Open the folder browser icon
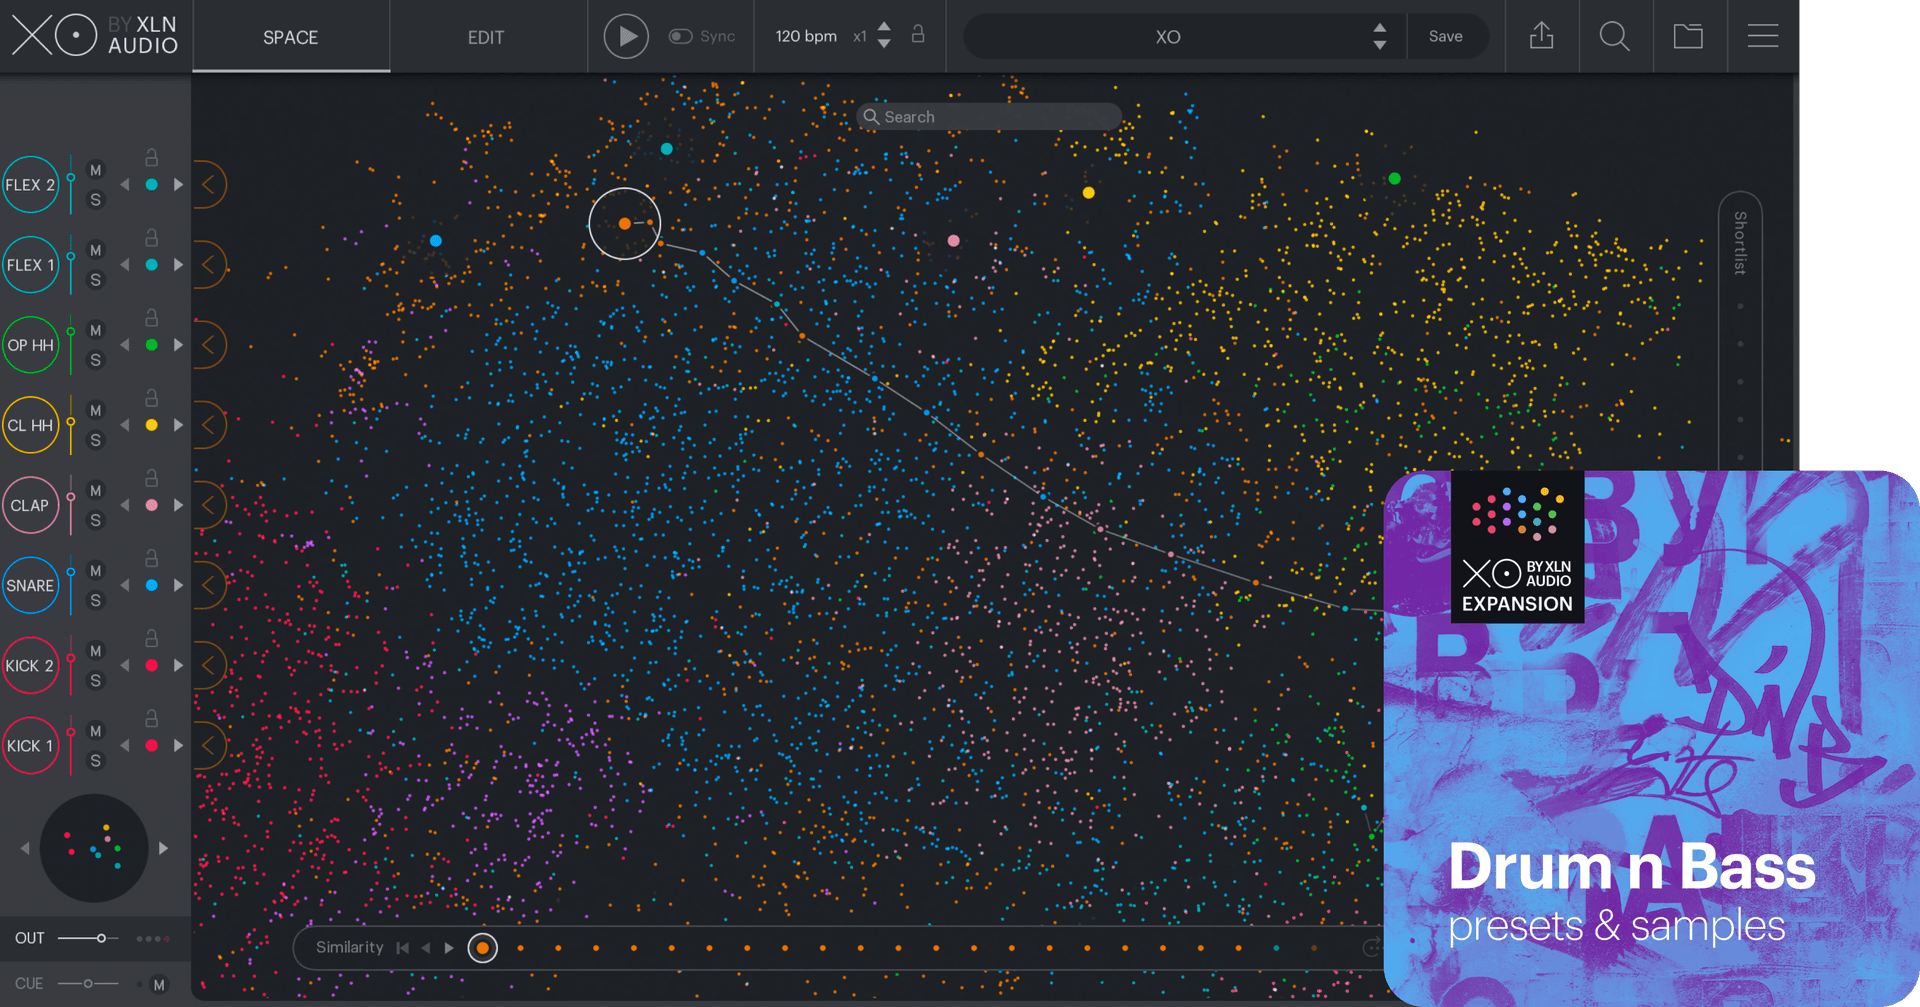This screenshot has height=1007, width=1920. 1688,36
